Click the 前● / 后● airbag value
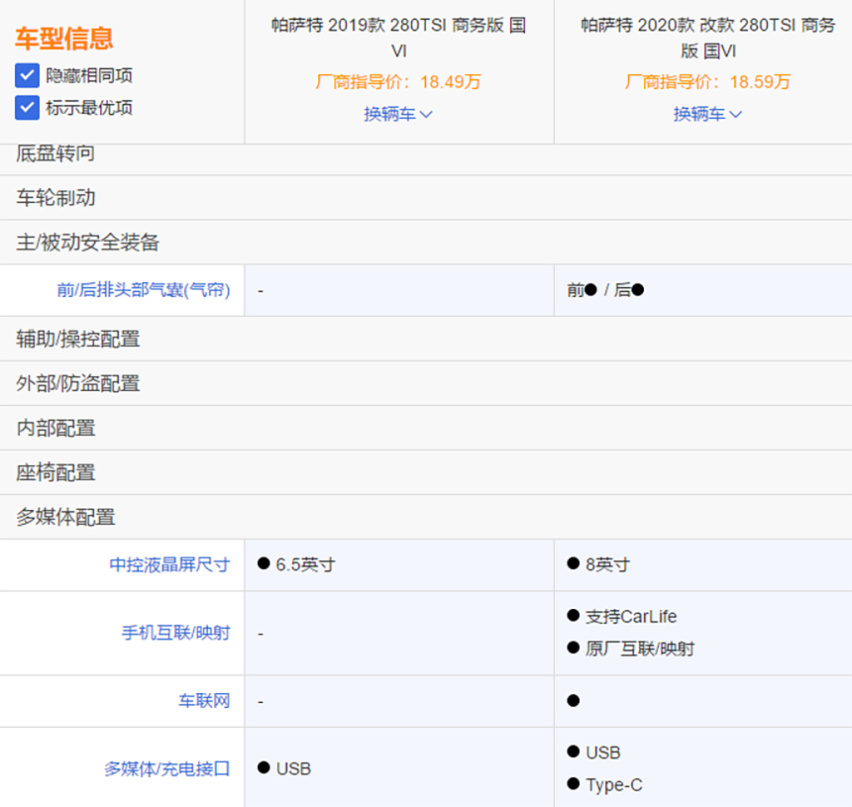 point(605,290)
